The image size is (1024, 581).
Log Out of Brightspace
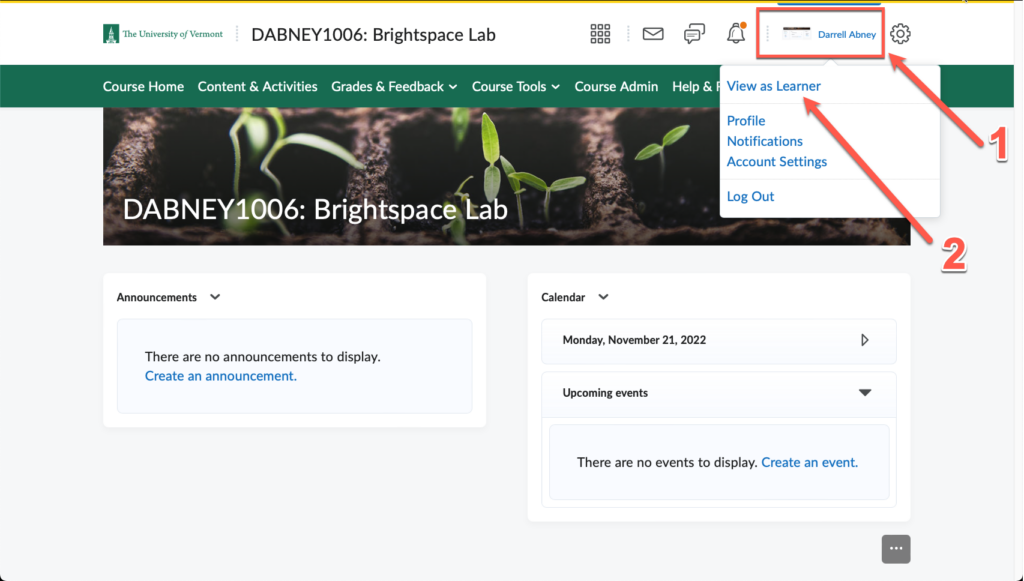[750, 196]
